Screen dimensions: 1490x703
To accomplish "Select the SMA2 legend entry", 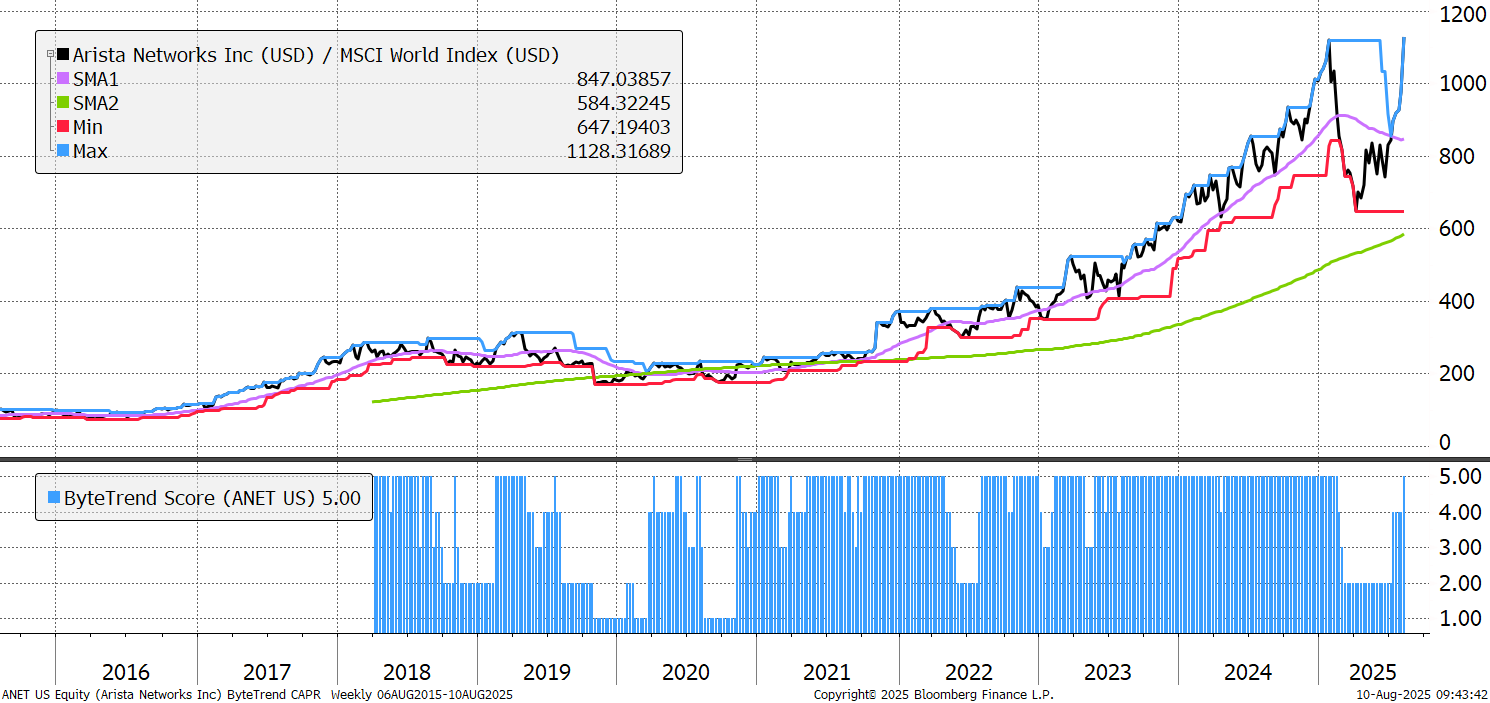I will click(x=98, y=103).
